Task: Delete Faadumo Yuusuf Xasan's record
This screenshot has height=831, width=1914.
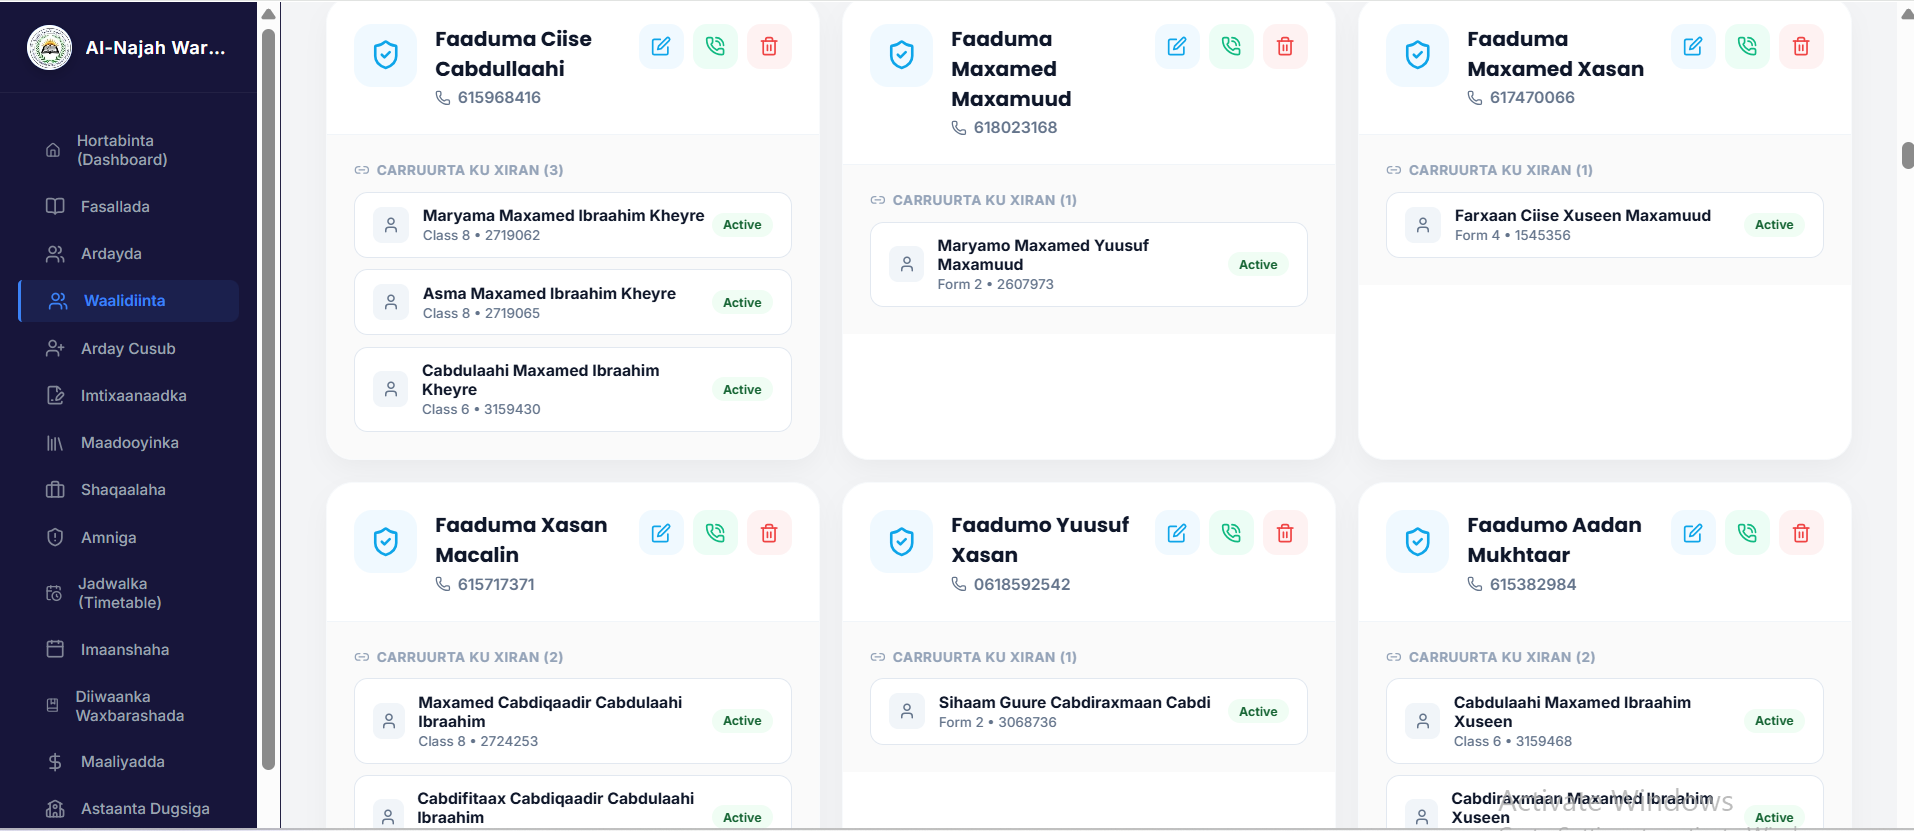Action: [x=1285, y=533]
